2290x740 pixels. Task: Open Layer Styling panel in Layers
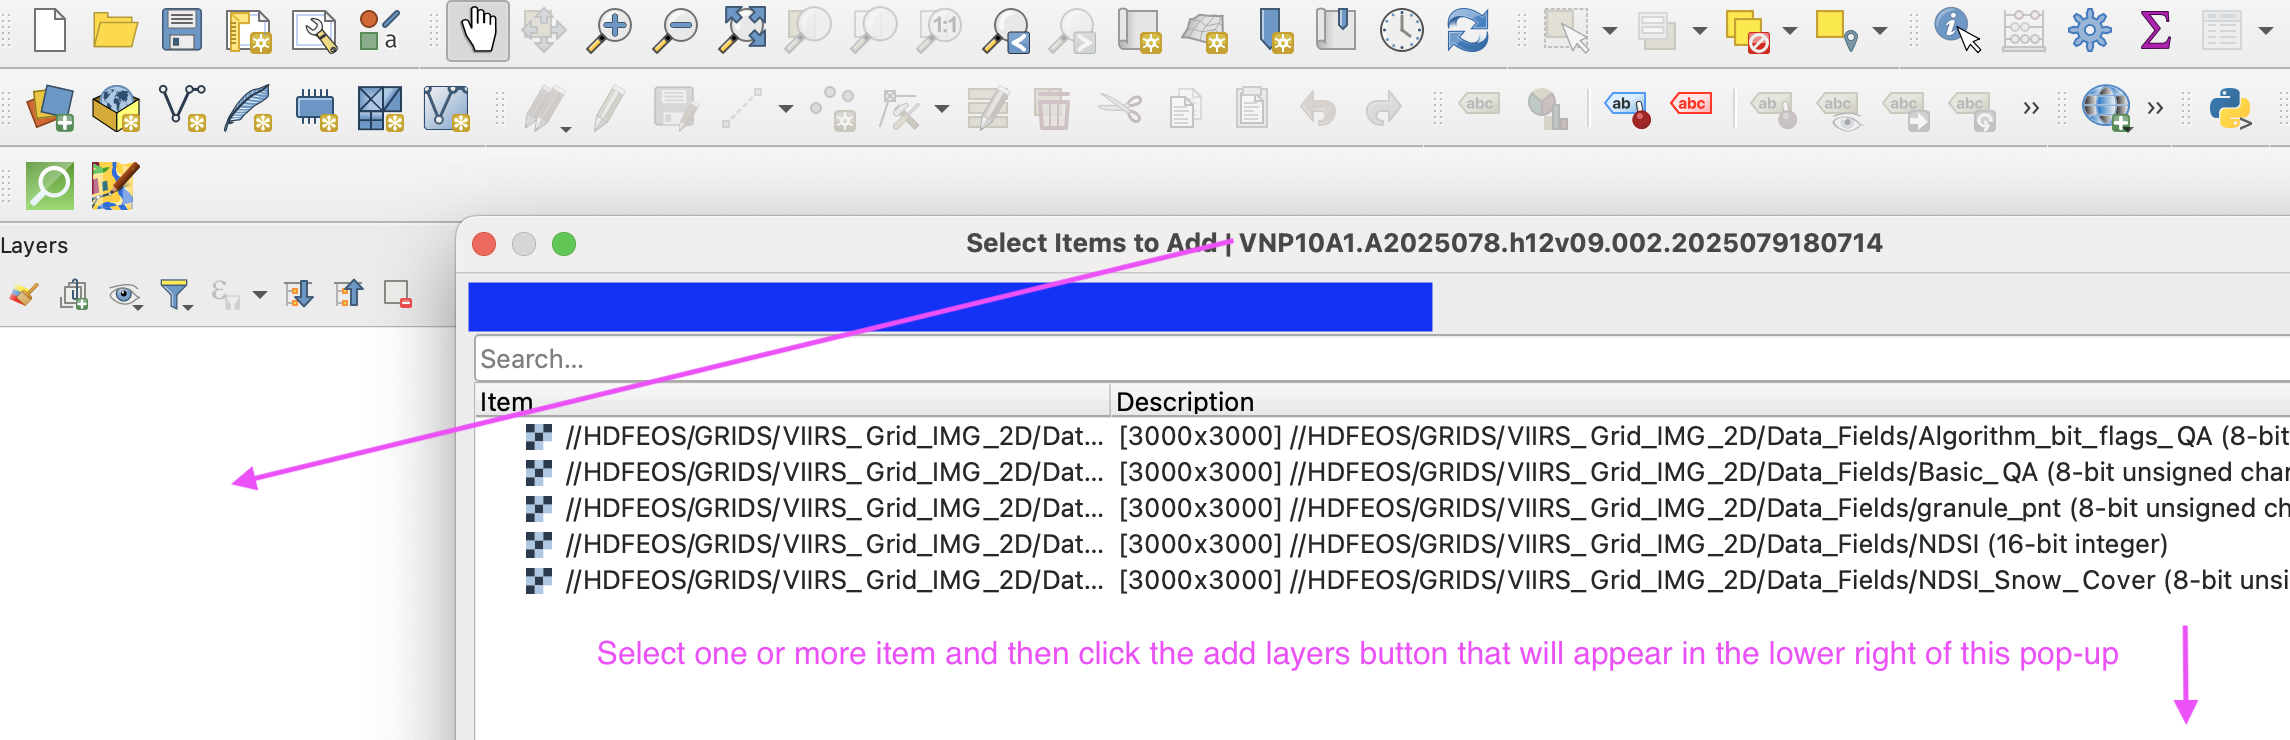click(x=24, y=294)
